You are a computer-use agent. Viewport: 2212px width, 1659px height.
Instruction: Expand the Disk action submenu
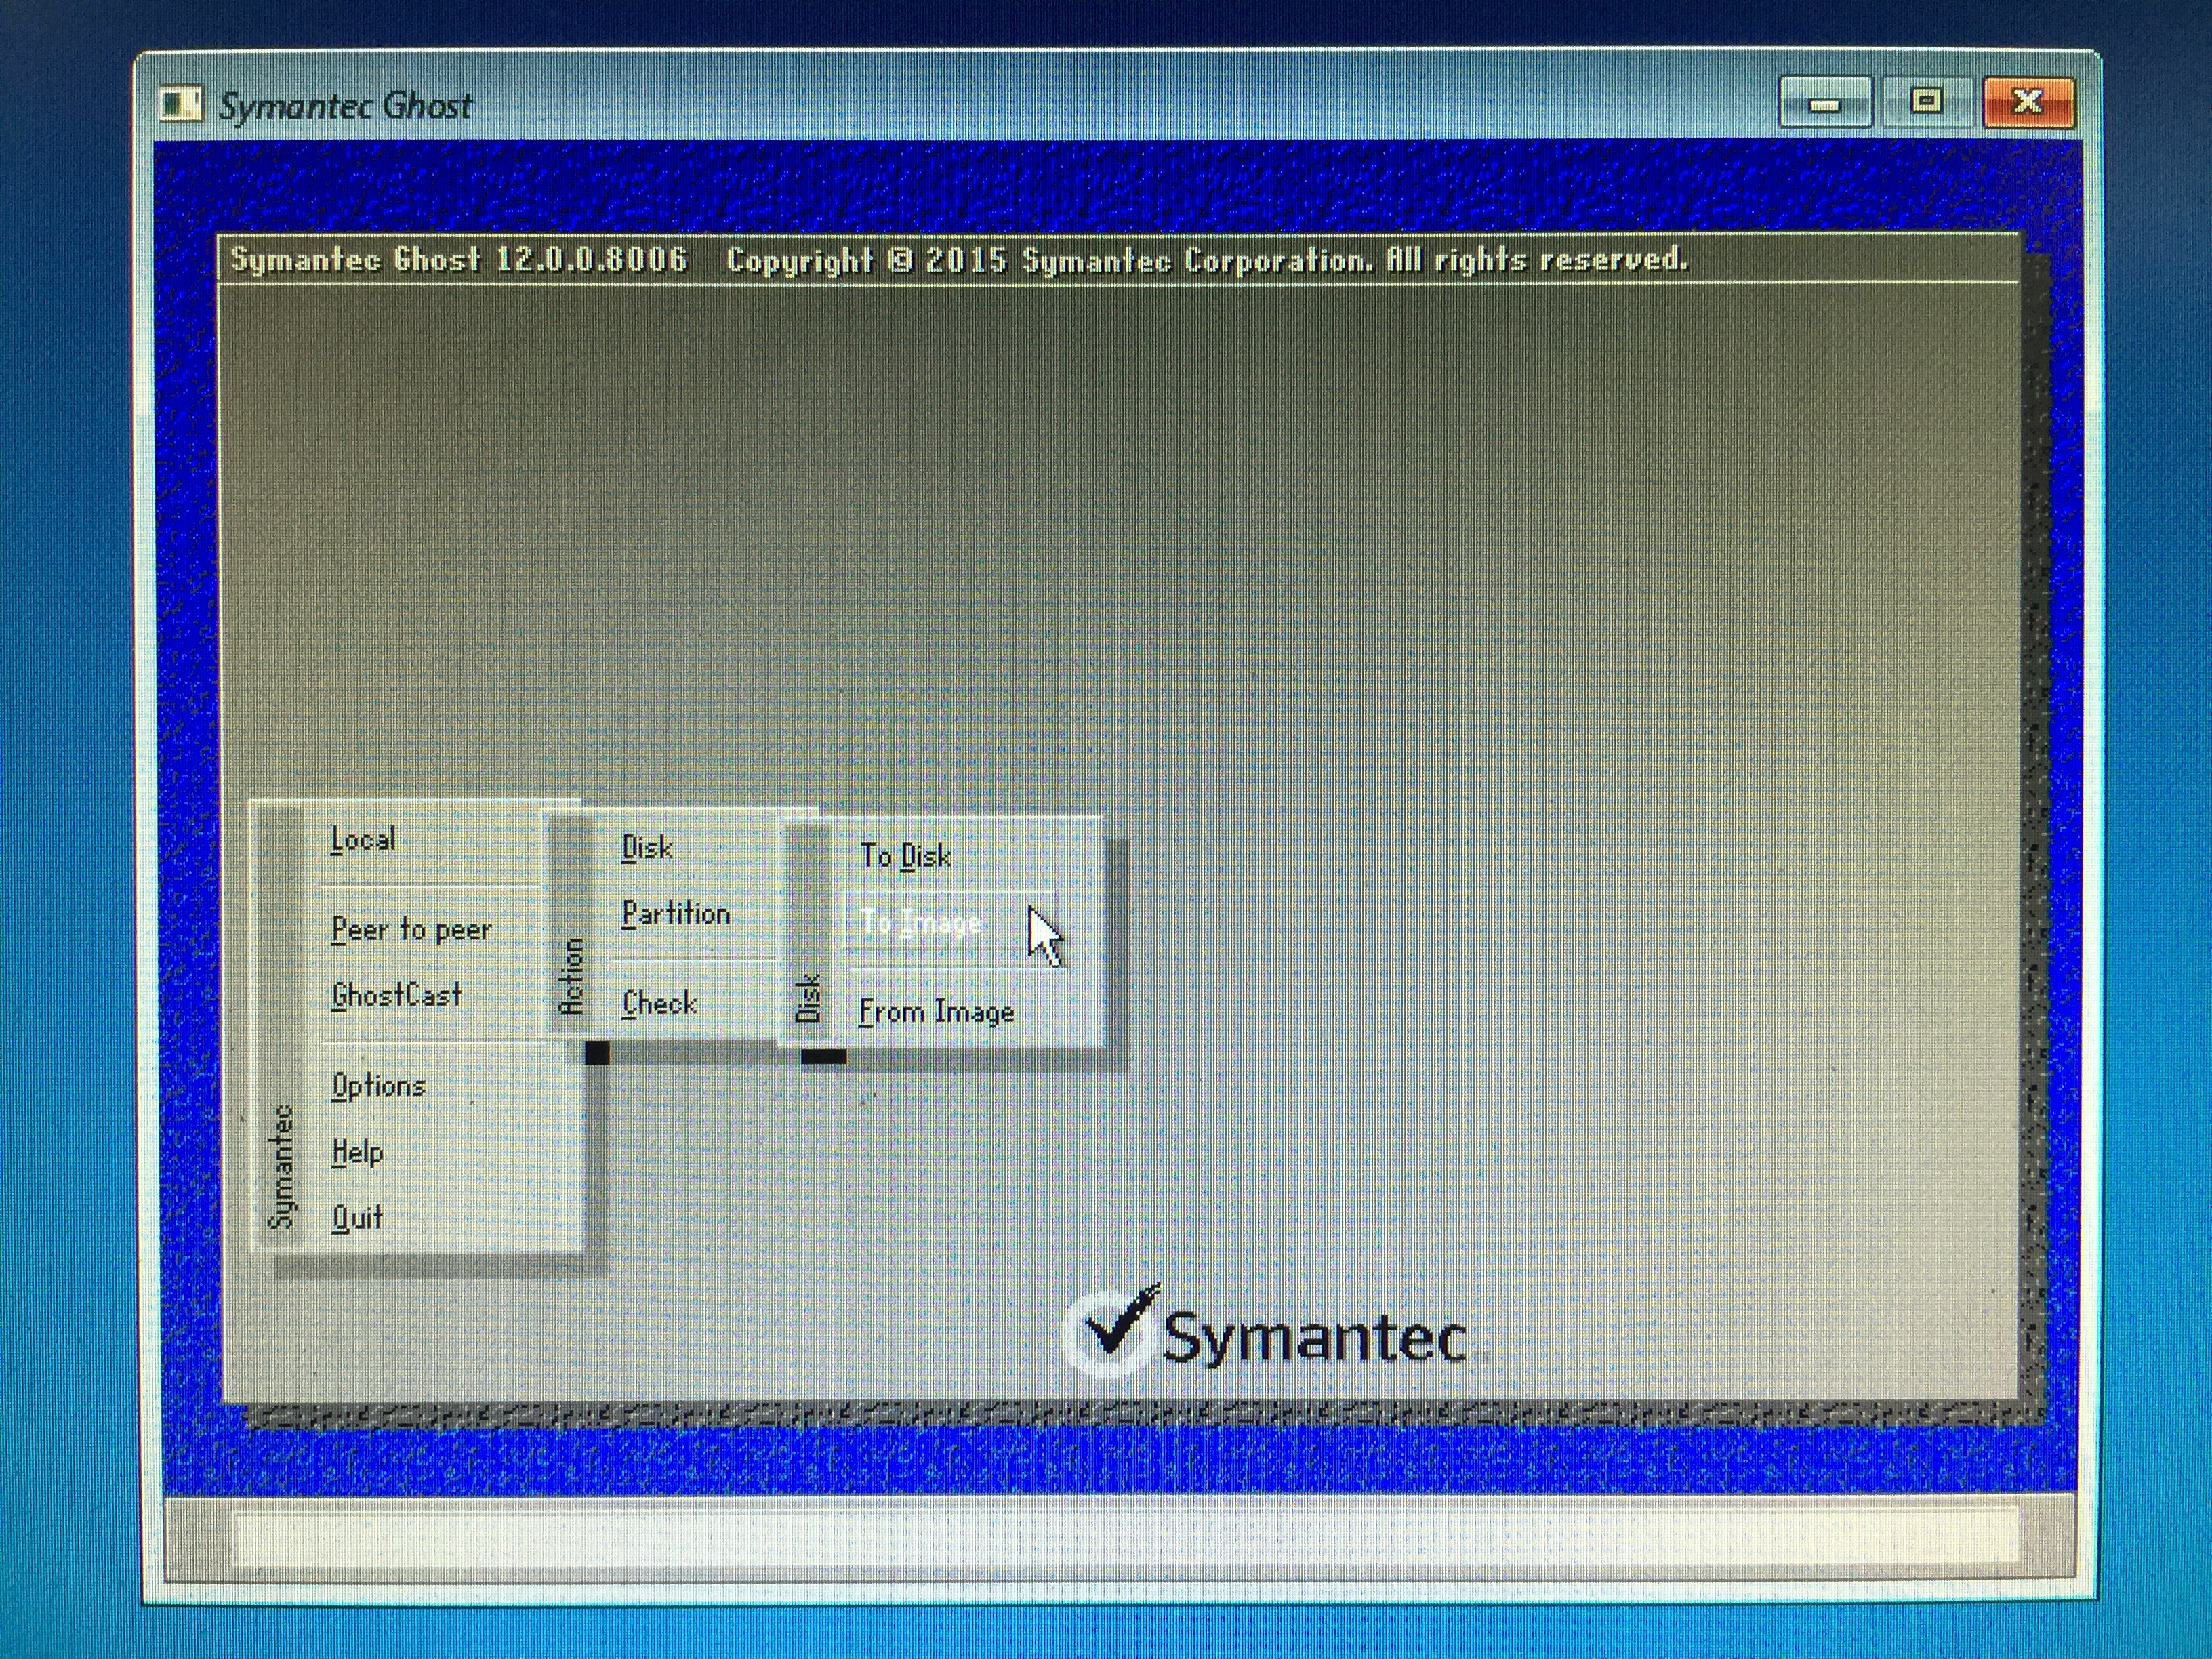647,848
